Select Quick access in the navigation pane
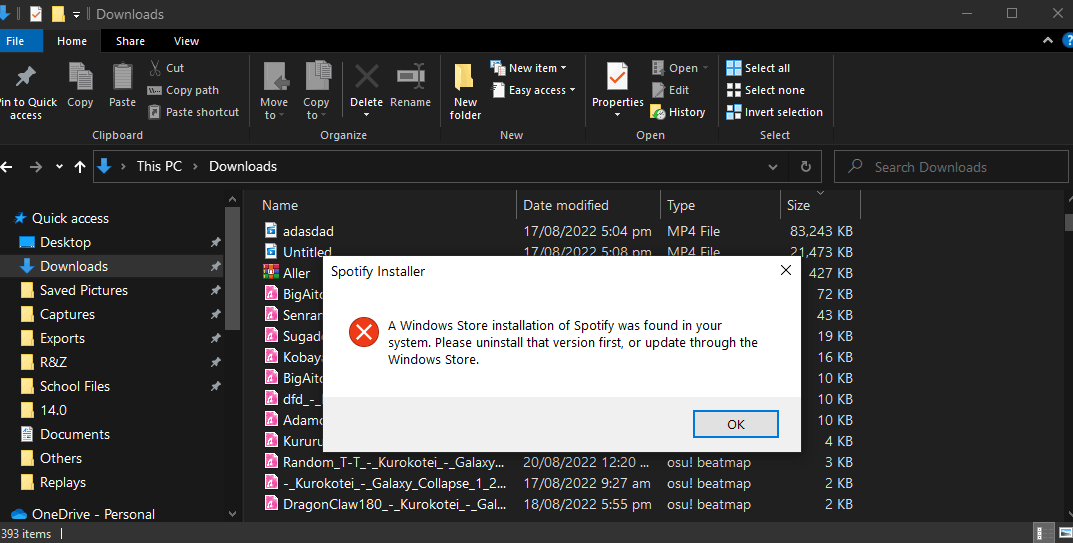Viewport: 1073px width, 543px height. click(x=70, y=218)
